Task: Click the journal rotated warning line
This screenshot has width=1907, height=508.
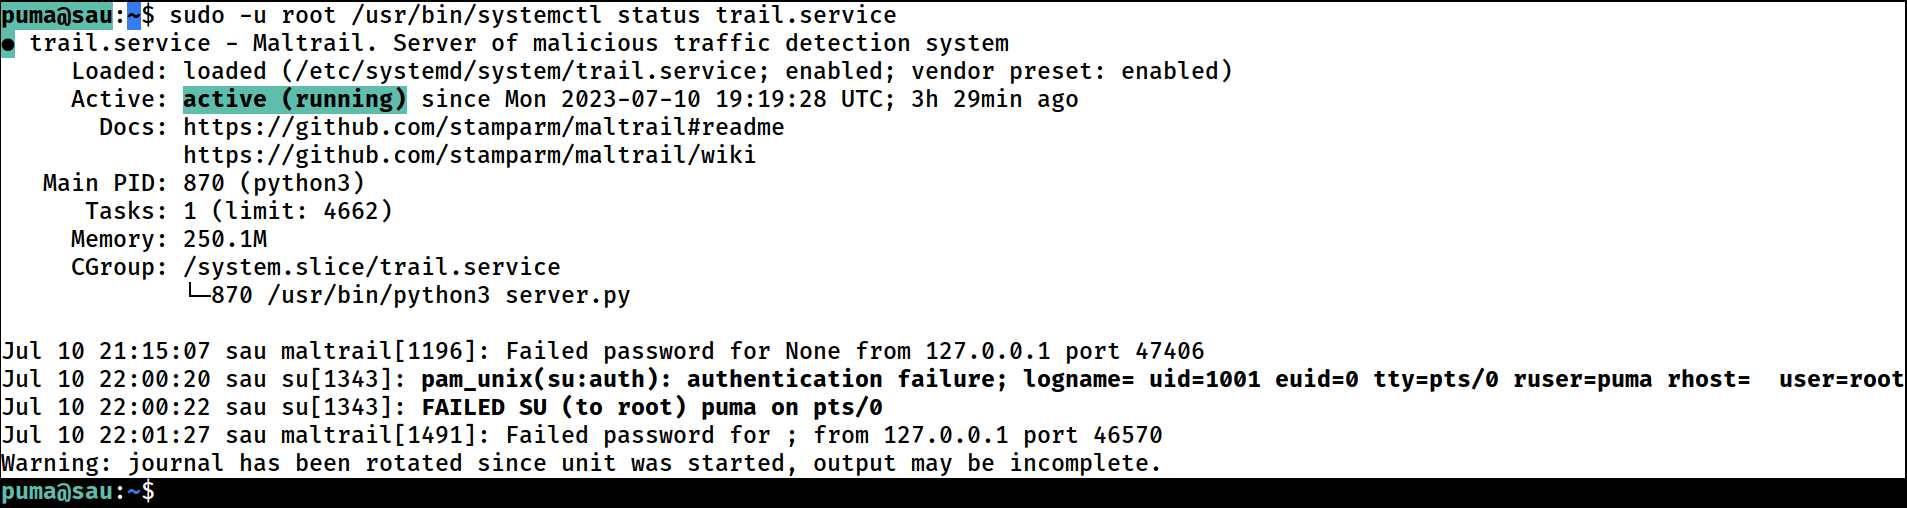Action: 581,463
